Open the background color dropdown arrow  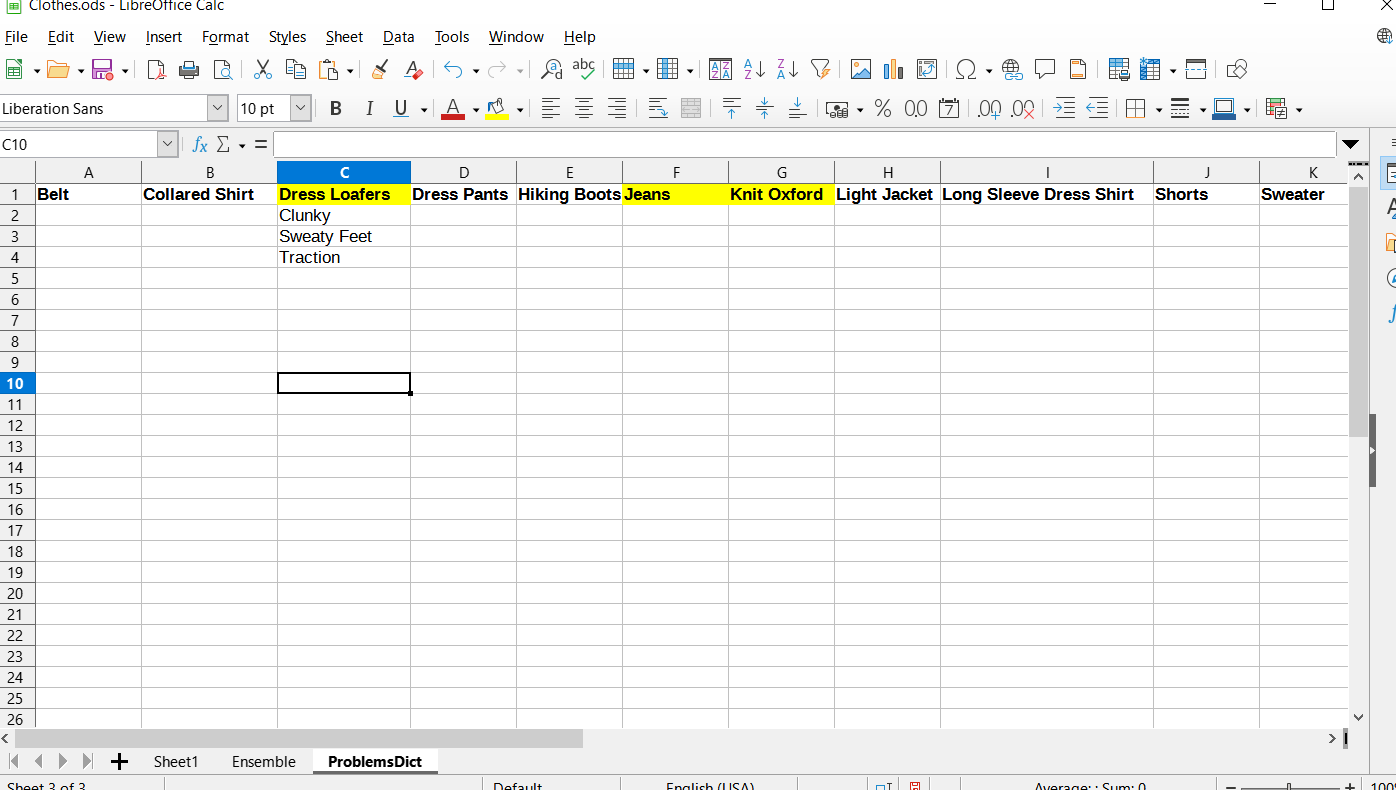[x=520, y=109]
